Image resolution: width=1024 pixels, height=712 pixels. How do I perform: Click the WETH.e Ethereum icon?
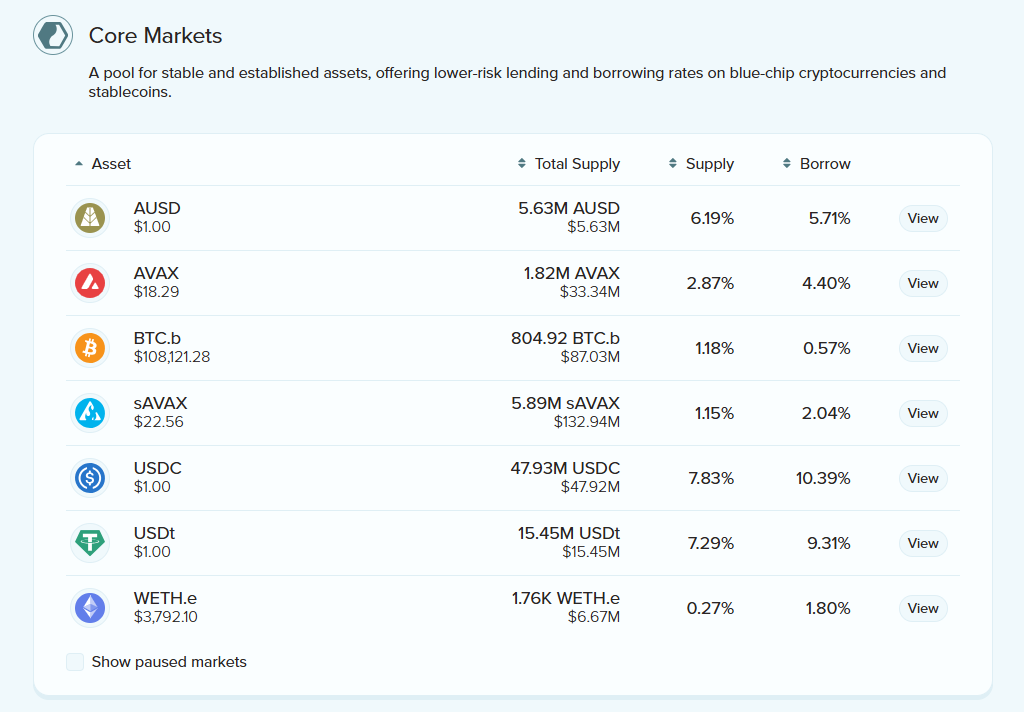(90, 607)
